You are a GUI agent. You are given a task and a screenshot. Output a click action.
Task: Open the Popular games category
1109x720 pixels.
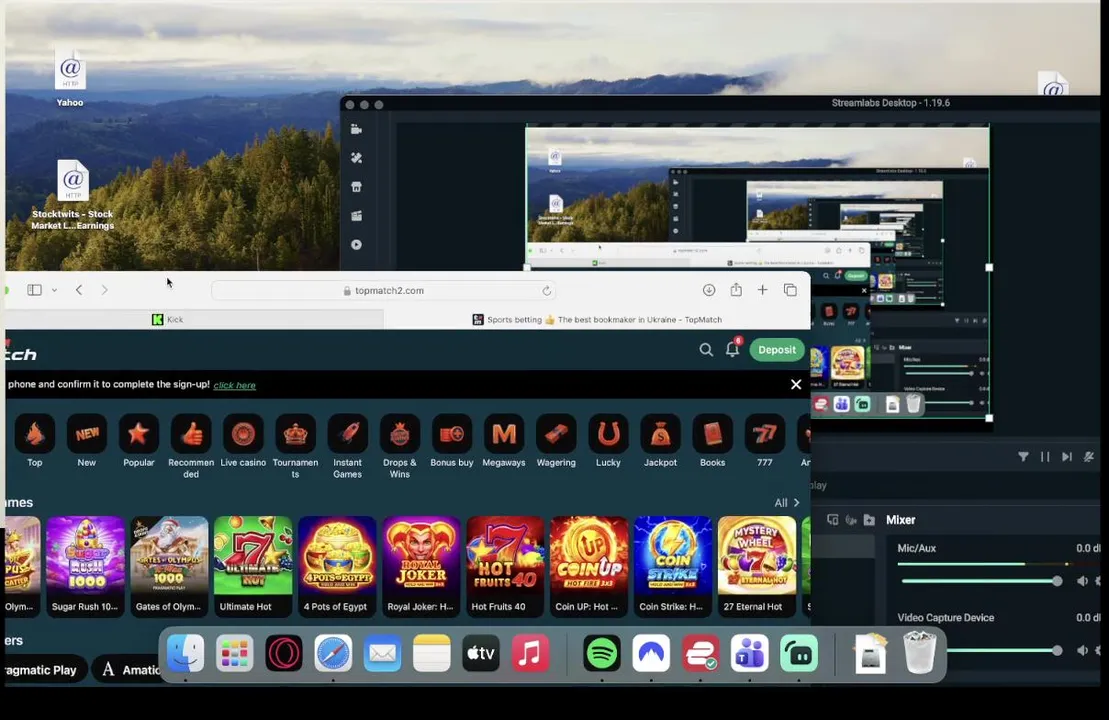pyautogui.click(x=139, y=441)
